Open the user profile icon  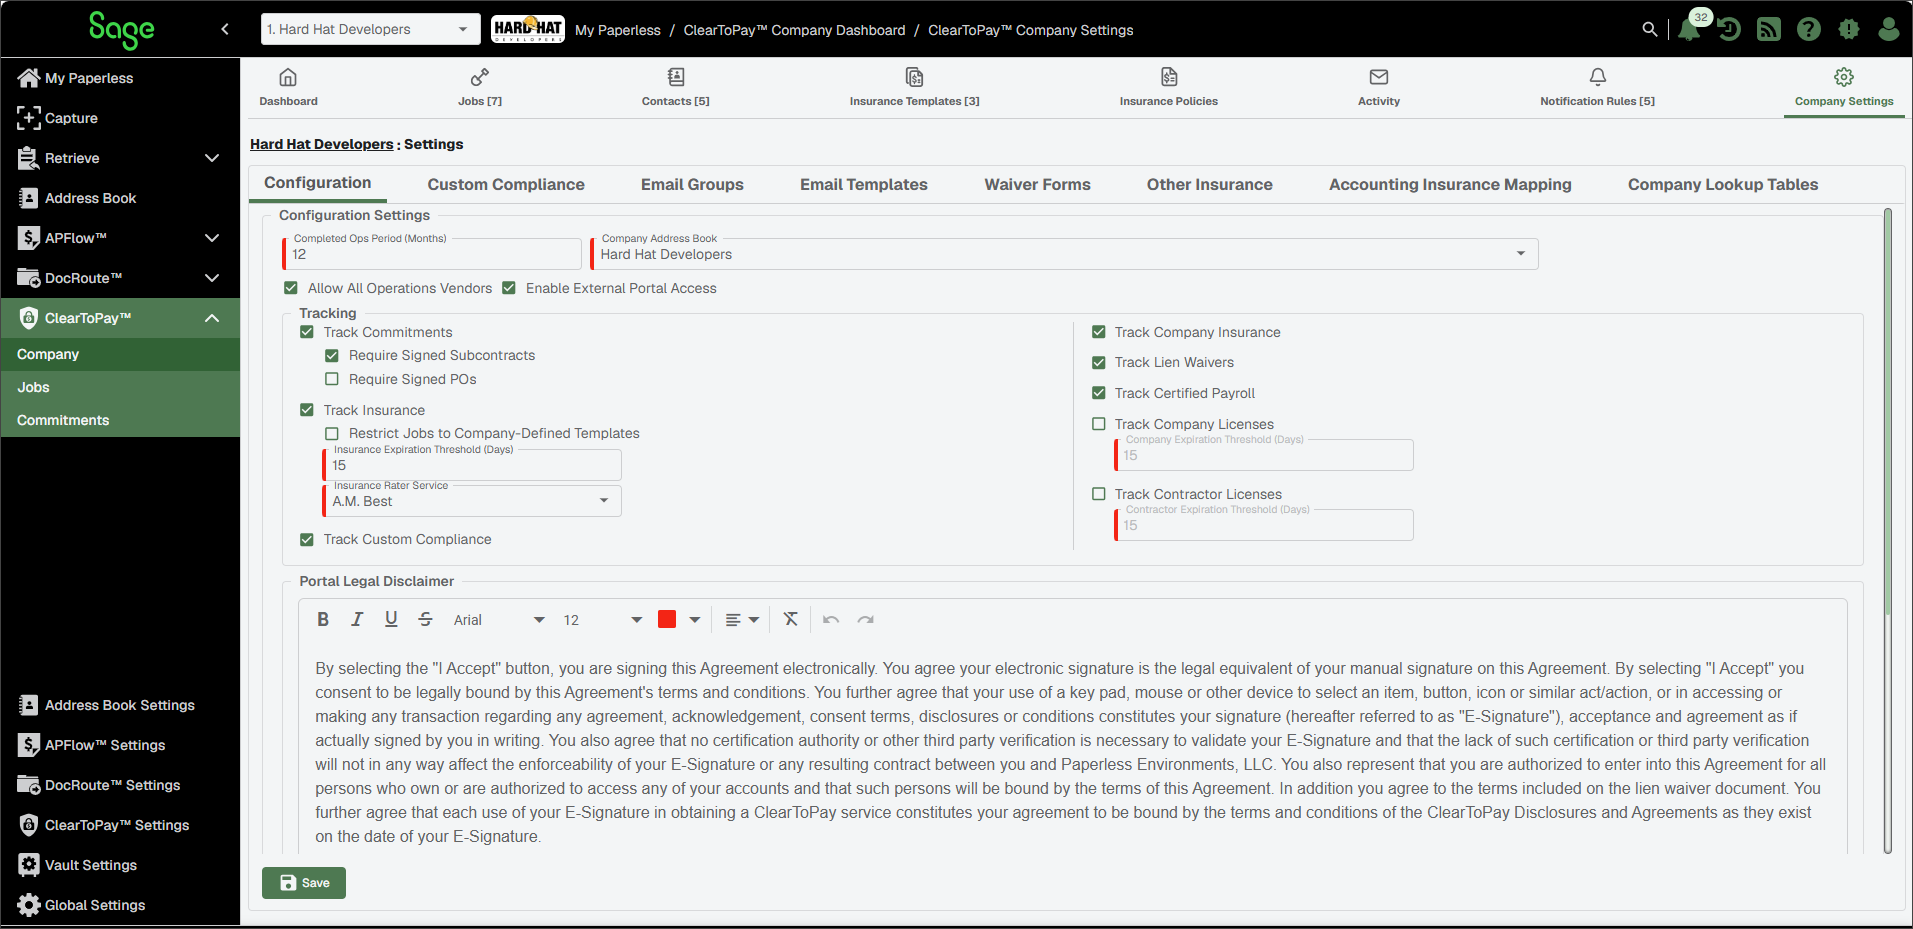pos(1888,30)
